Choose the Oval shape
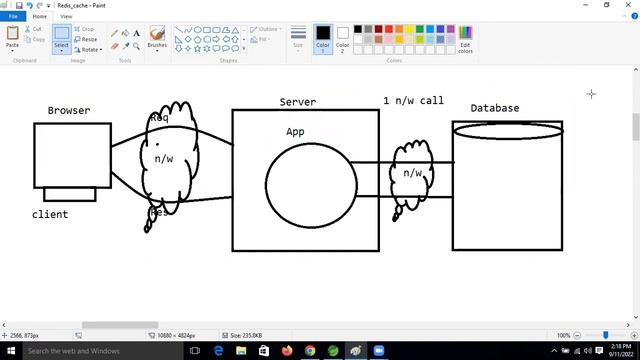The image size is (640, 360). [x=197, y=30]
